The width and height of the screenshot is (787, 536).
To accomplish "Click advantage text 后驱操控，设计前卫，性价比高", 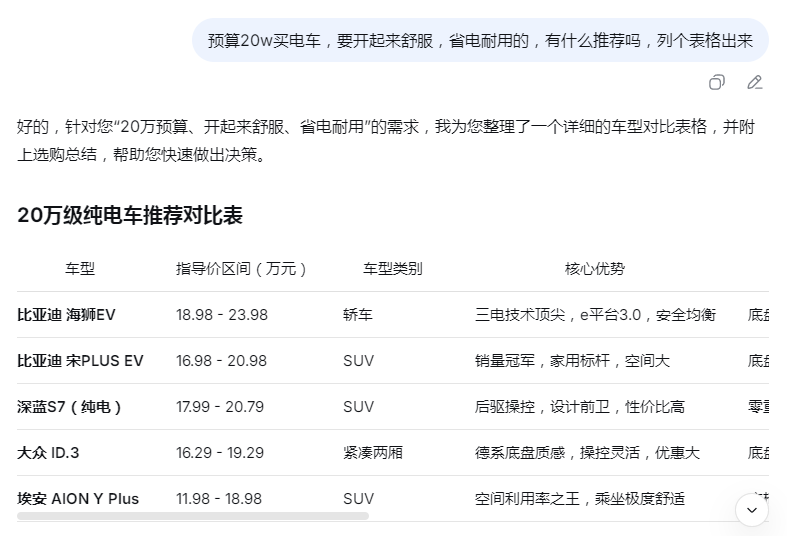I will coord(580,407).
